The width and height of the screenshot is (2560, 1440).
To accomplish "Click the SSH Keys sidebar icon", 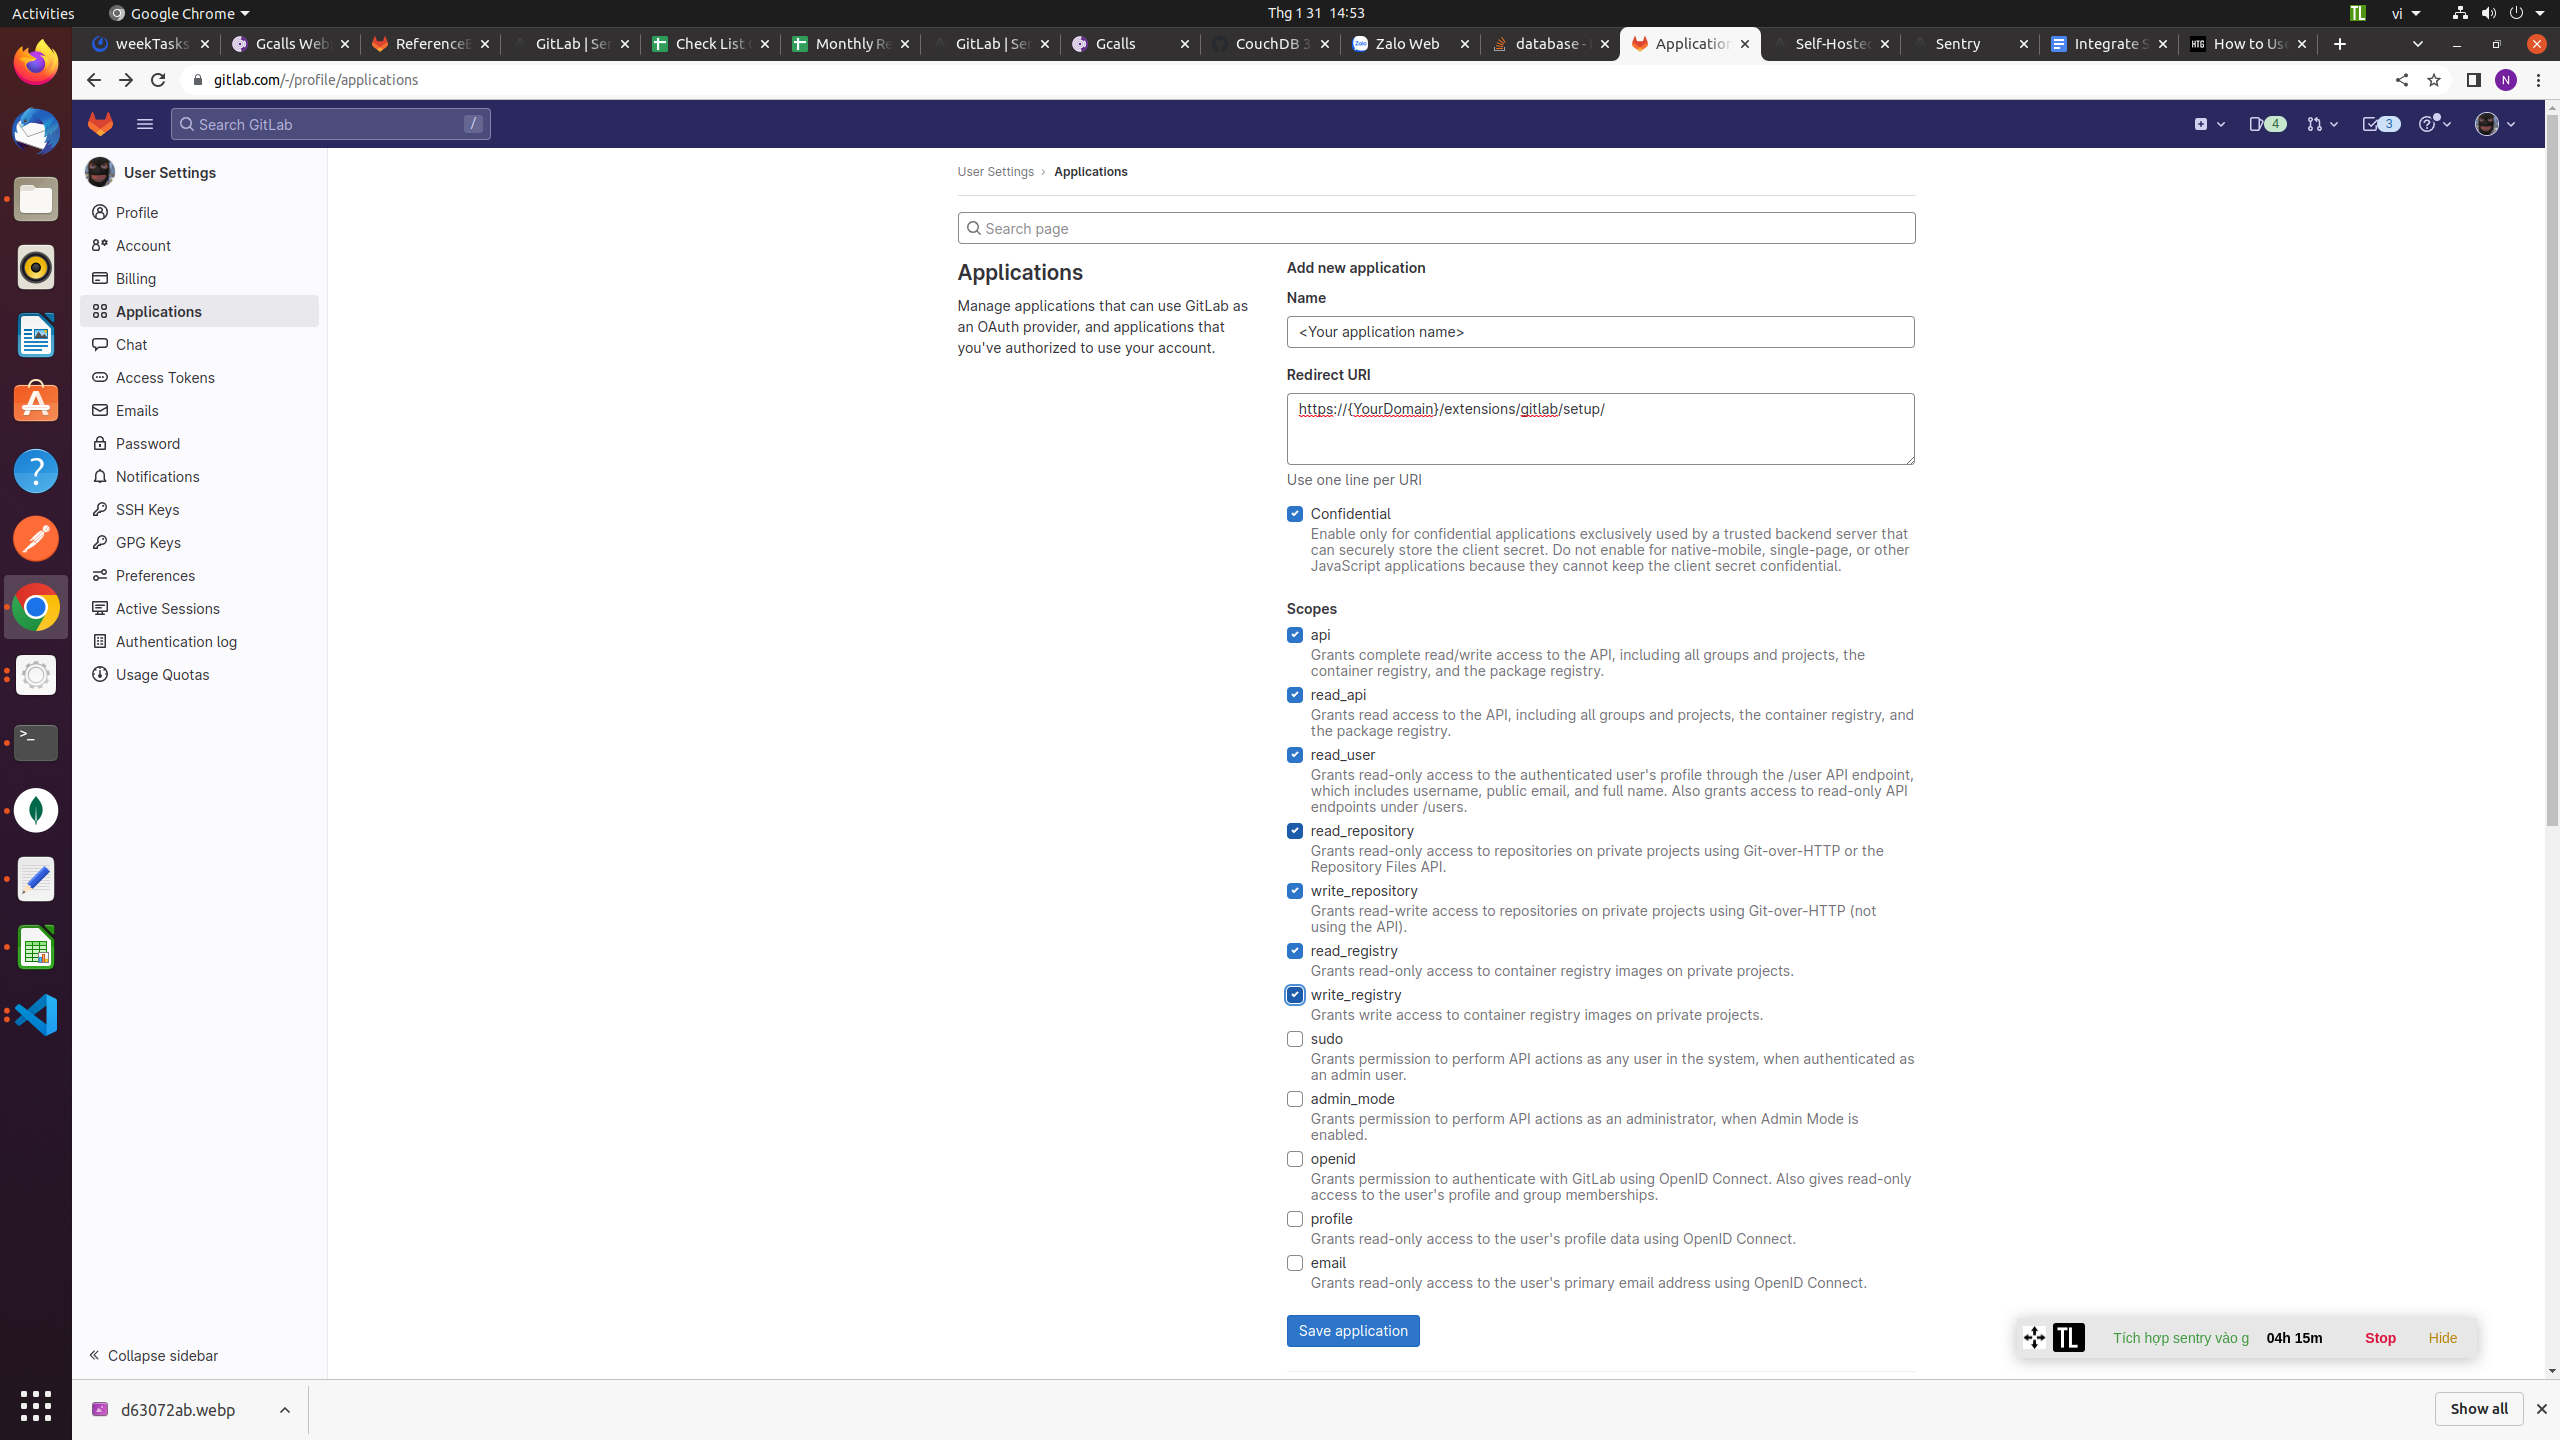I will pos(100,510).
